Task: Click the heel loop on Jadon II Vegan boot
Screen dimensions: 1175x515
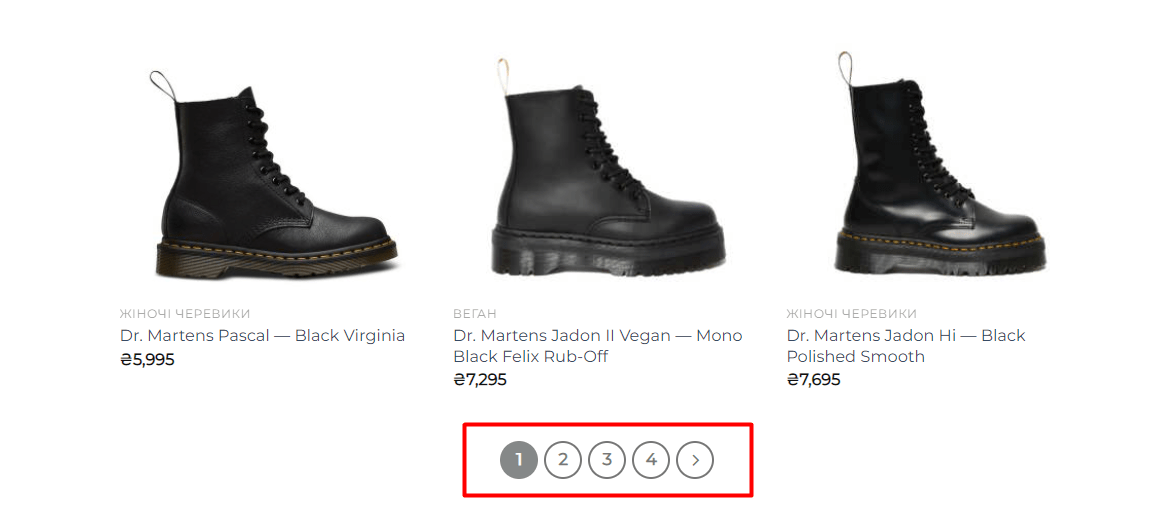Action: pyautogui.click(x=503, y=75)
